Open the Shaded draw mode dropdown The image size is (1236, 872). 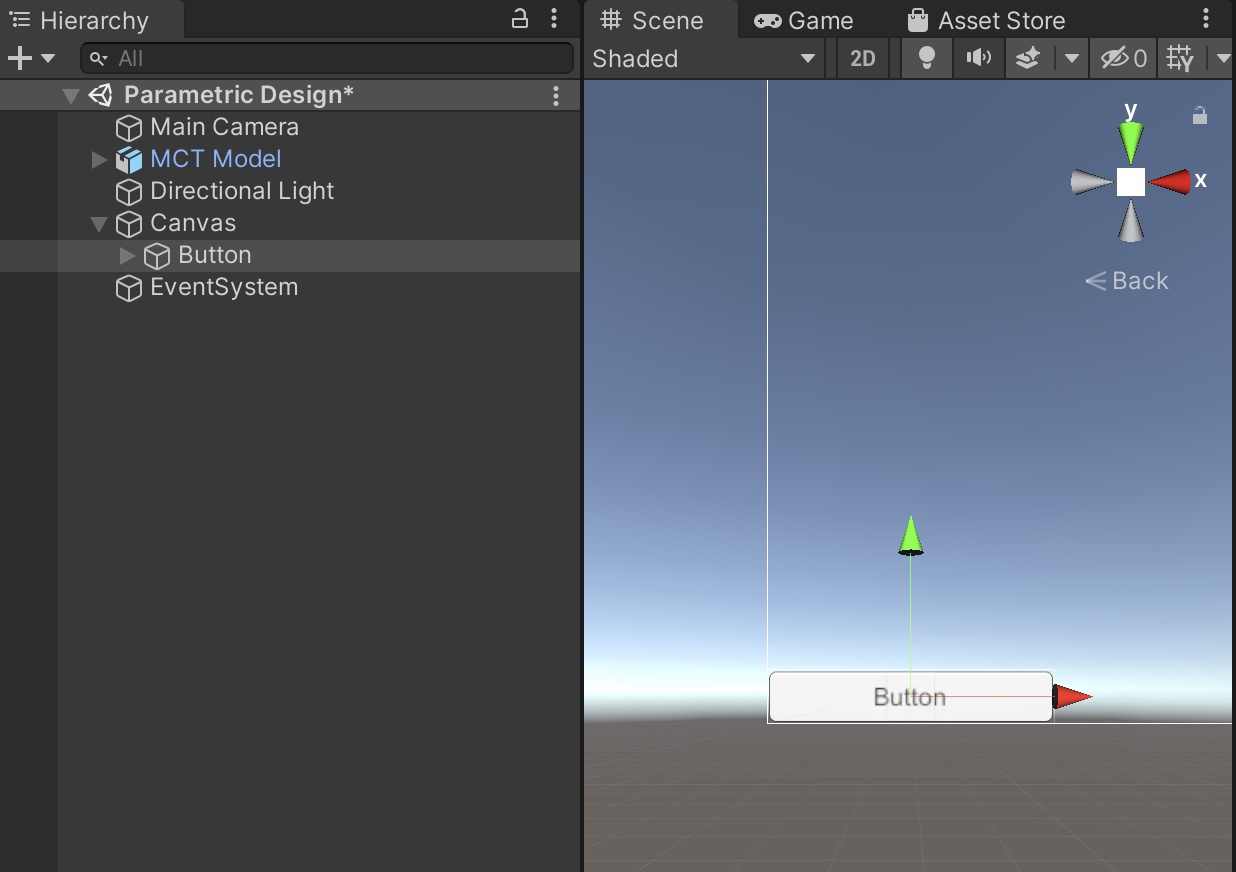[705, 59]
